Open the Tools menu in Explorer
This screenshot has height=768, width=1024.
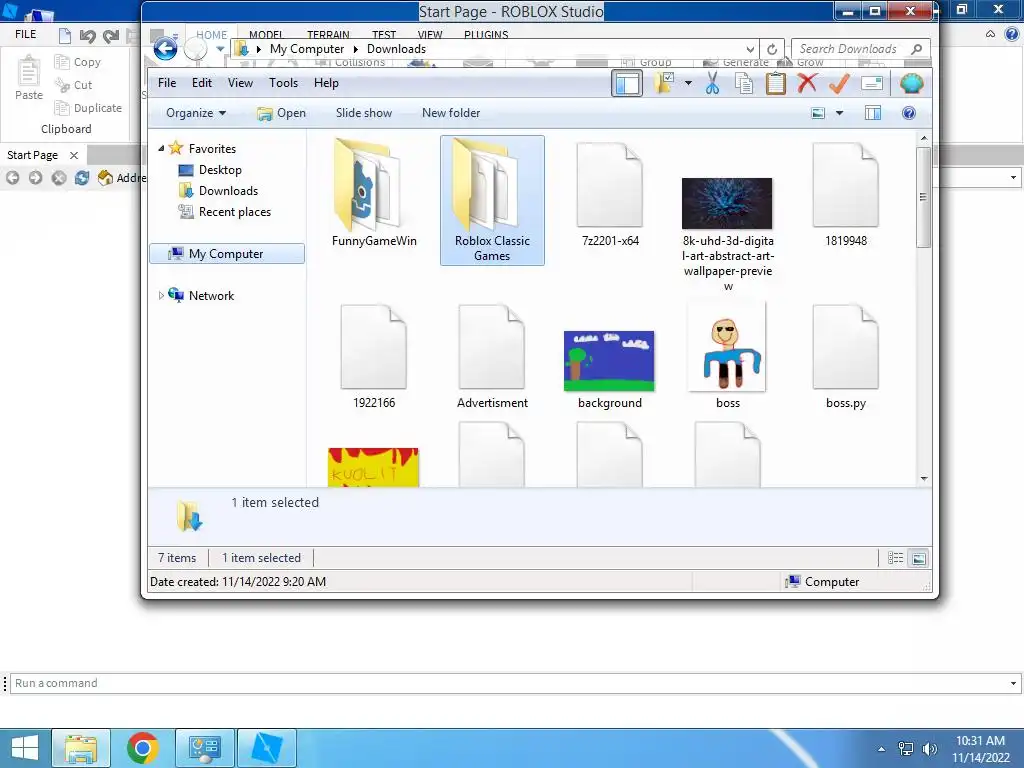click(283, 83)
